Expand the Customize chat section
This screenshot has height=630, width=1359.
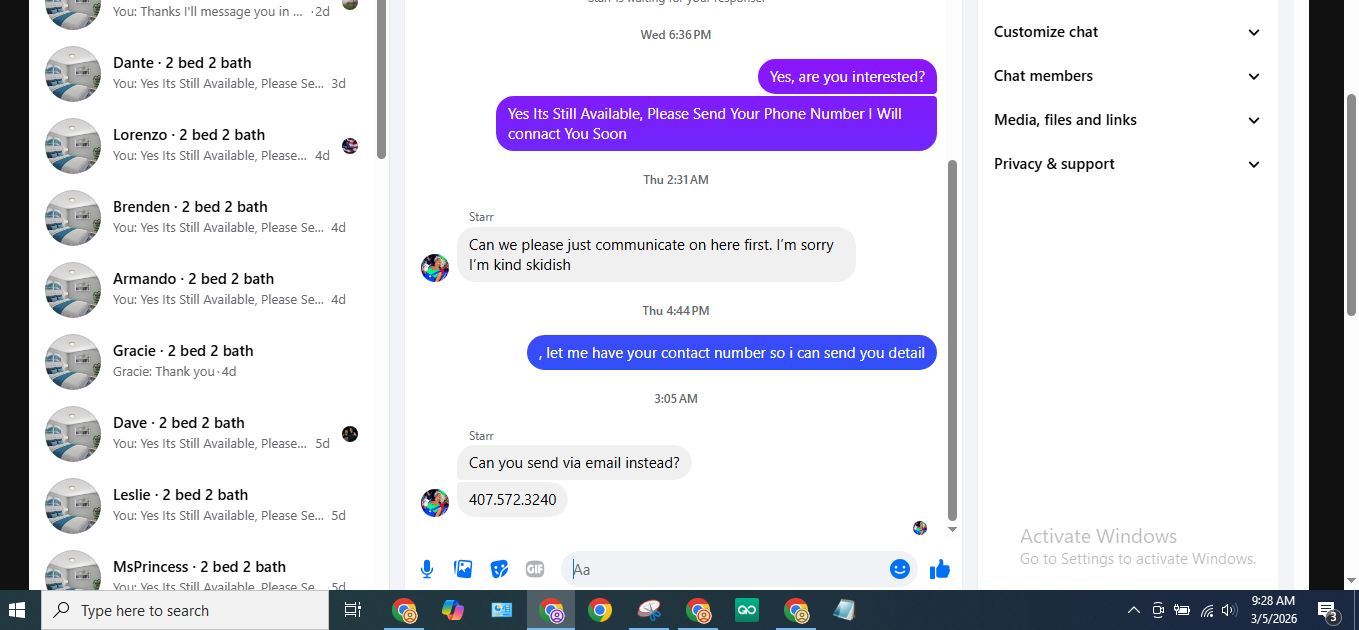1127,32
